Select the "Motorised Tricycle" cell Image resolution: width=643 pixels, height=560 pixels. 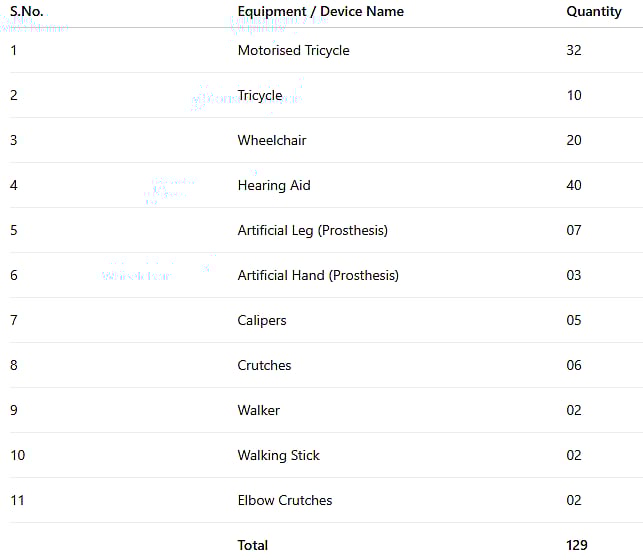293,50
